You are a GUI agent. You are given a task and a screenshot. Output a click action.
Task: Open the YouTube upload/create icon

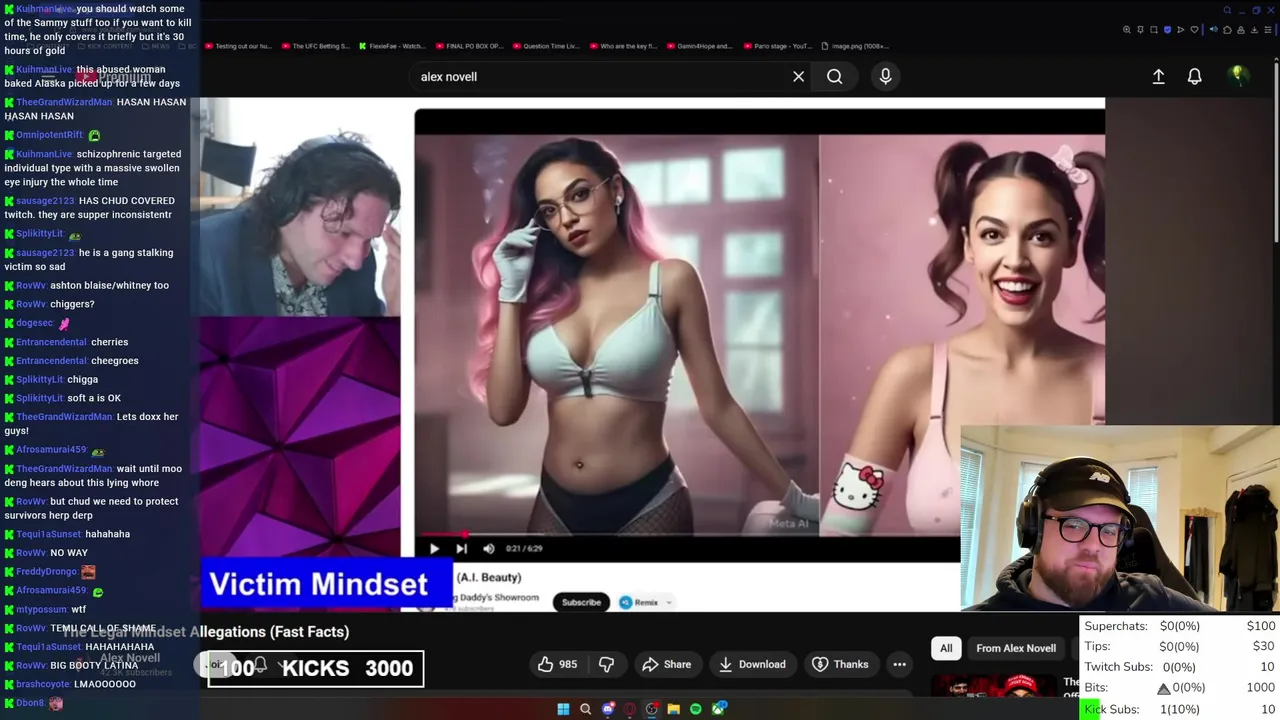pos(1158,76)
